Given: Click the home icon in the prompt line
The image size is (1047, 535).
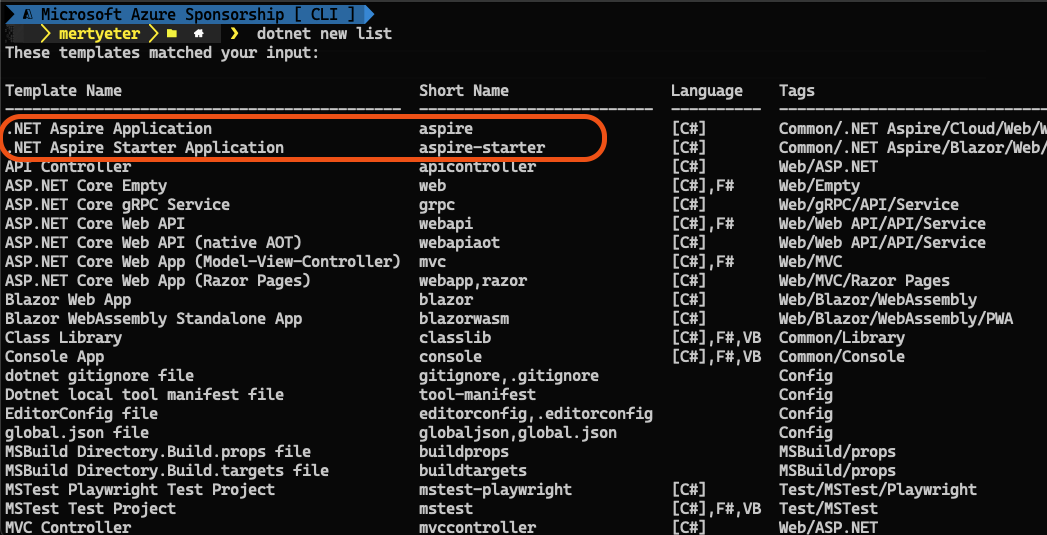Looking at the screenshot, I should 199,33.
